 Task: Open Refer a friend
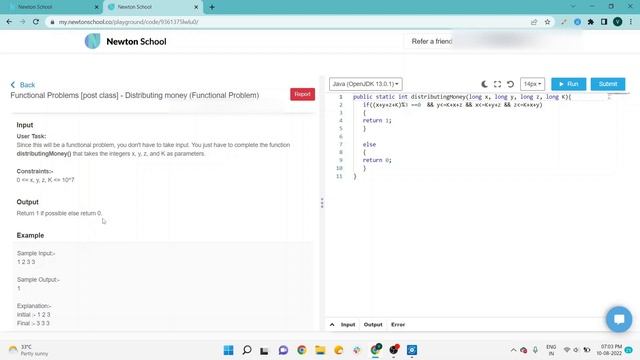431,41
